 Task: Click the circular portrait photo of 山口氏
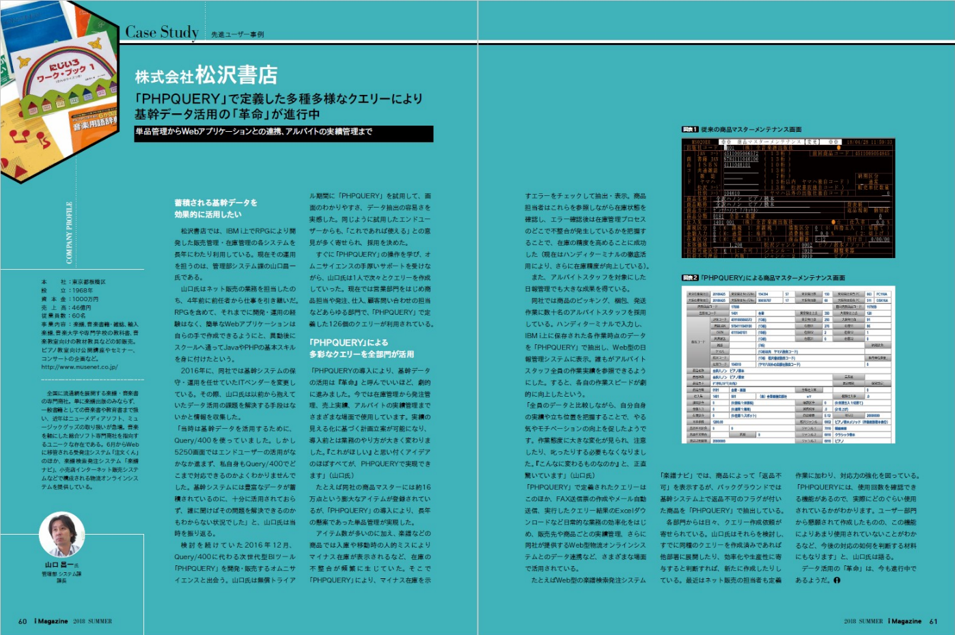point(62,535)
